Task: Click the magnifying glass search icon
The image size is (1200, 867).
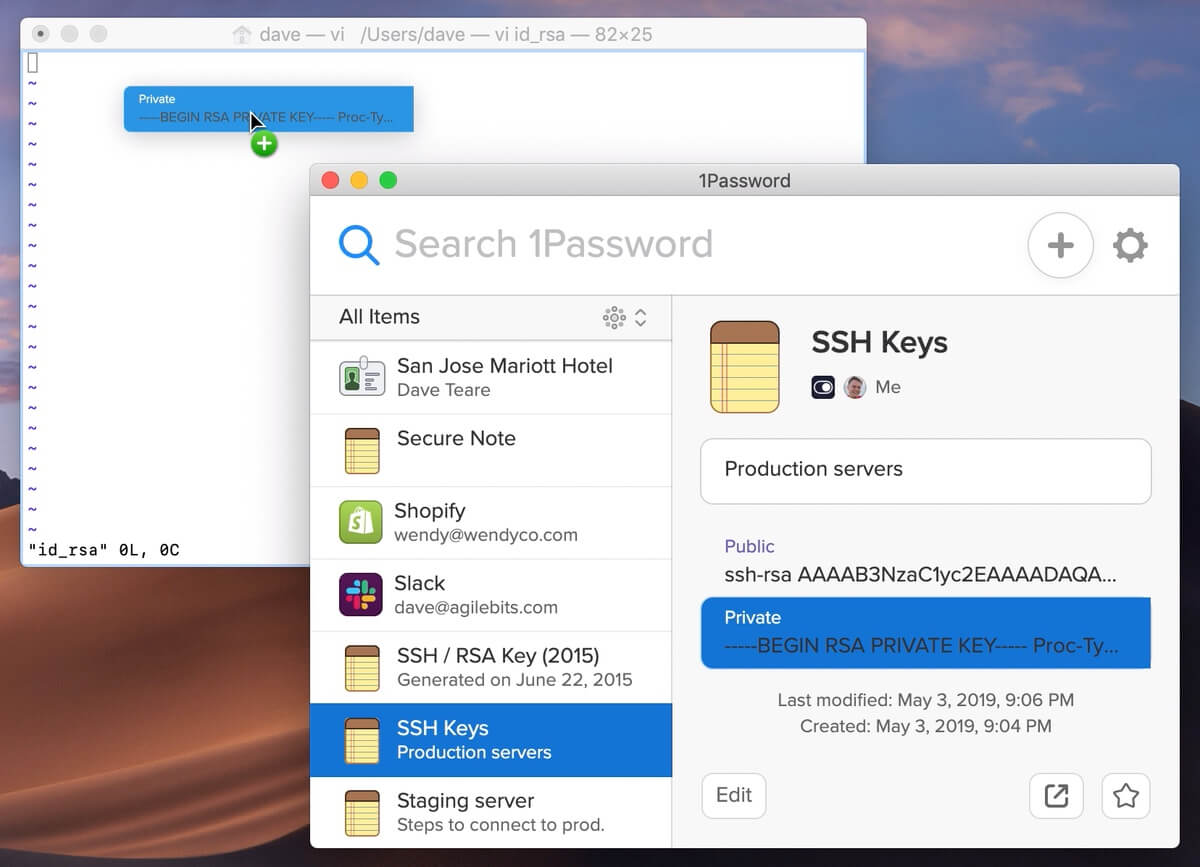Action: (x=358, y=243)
